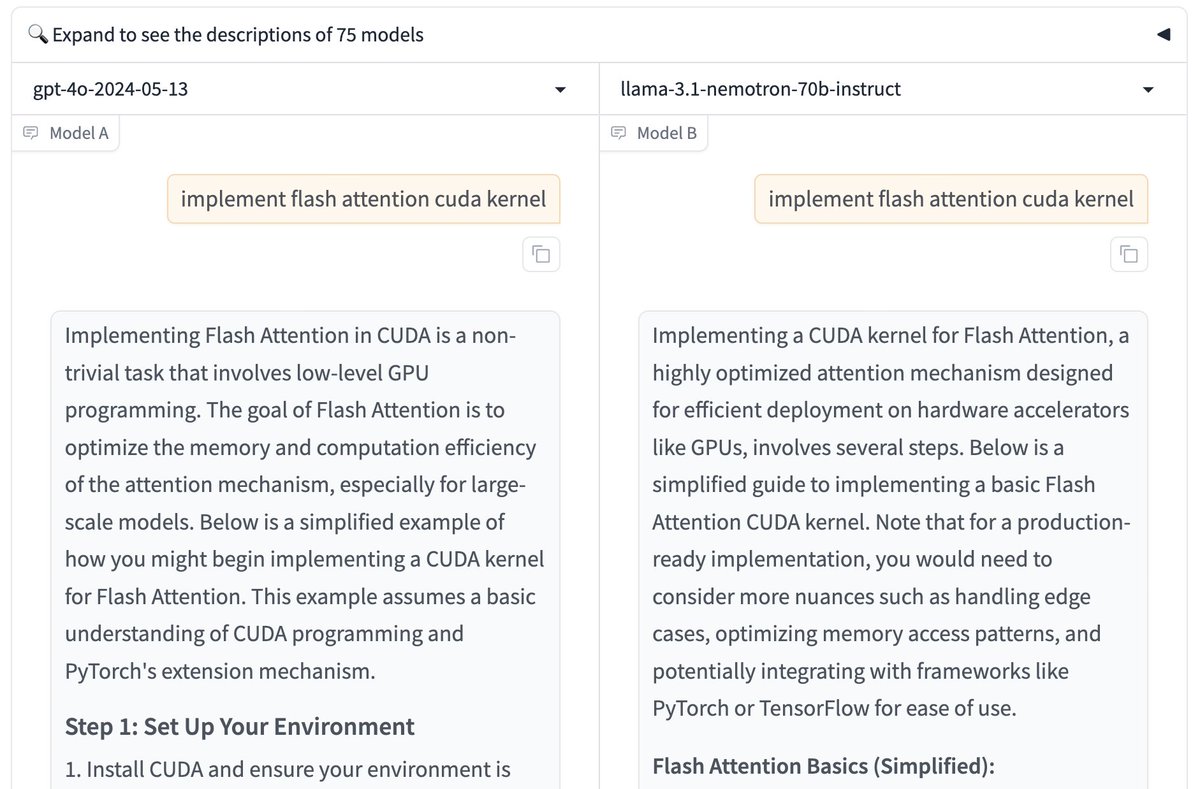Click the user prompt bubble in Model A chat

click(363, 199)
